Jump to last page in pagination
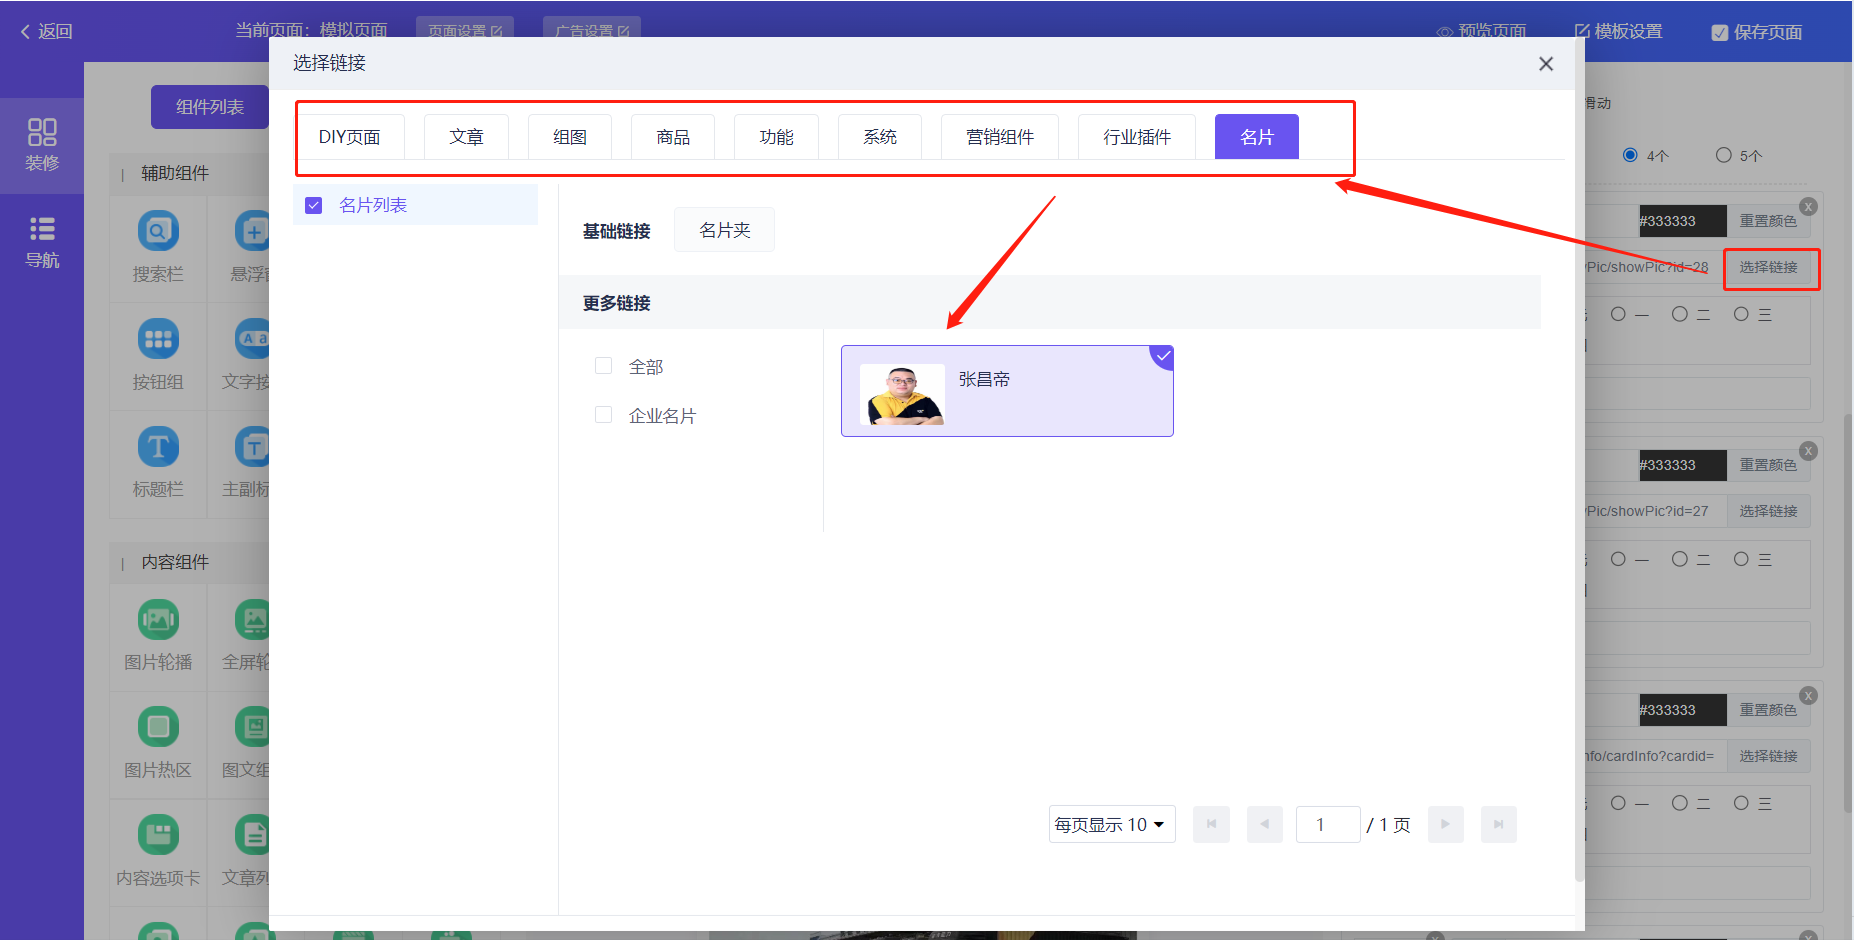Image resolution: width=1854 pixels, height=940 pixels. coord(1498,825)
